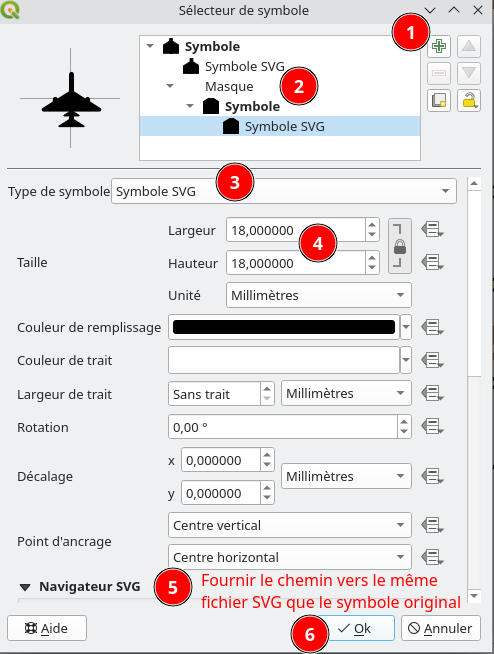Open data-defined override for Largeur

coord(432,229)
